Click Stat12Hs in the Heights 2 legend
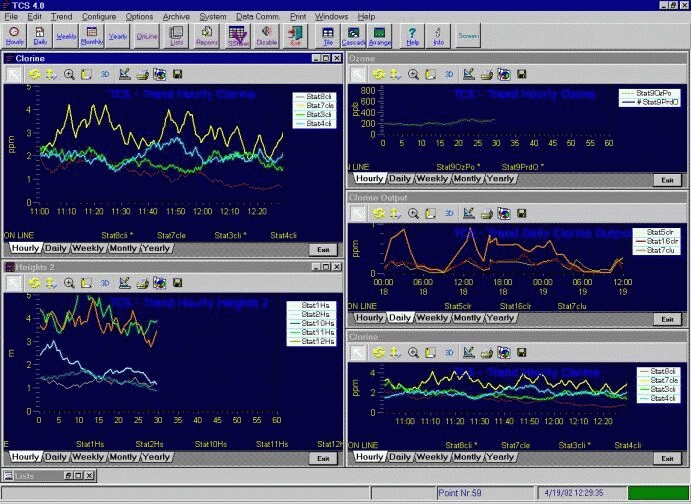 311,341
